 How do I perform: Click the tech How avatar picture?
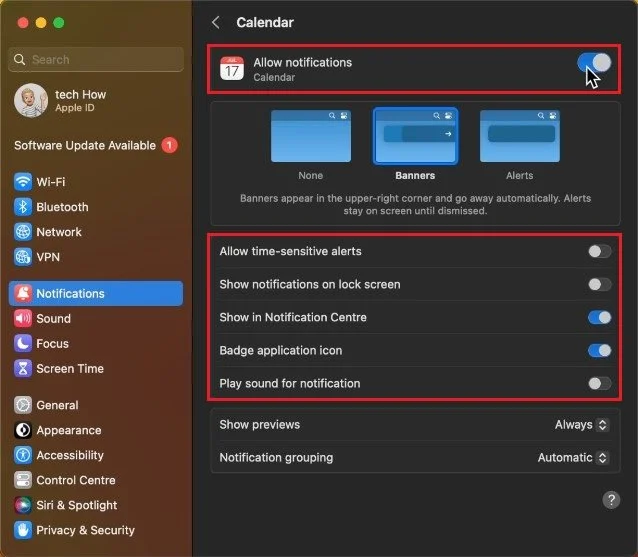[31, 100]
